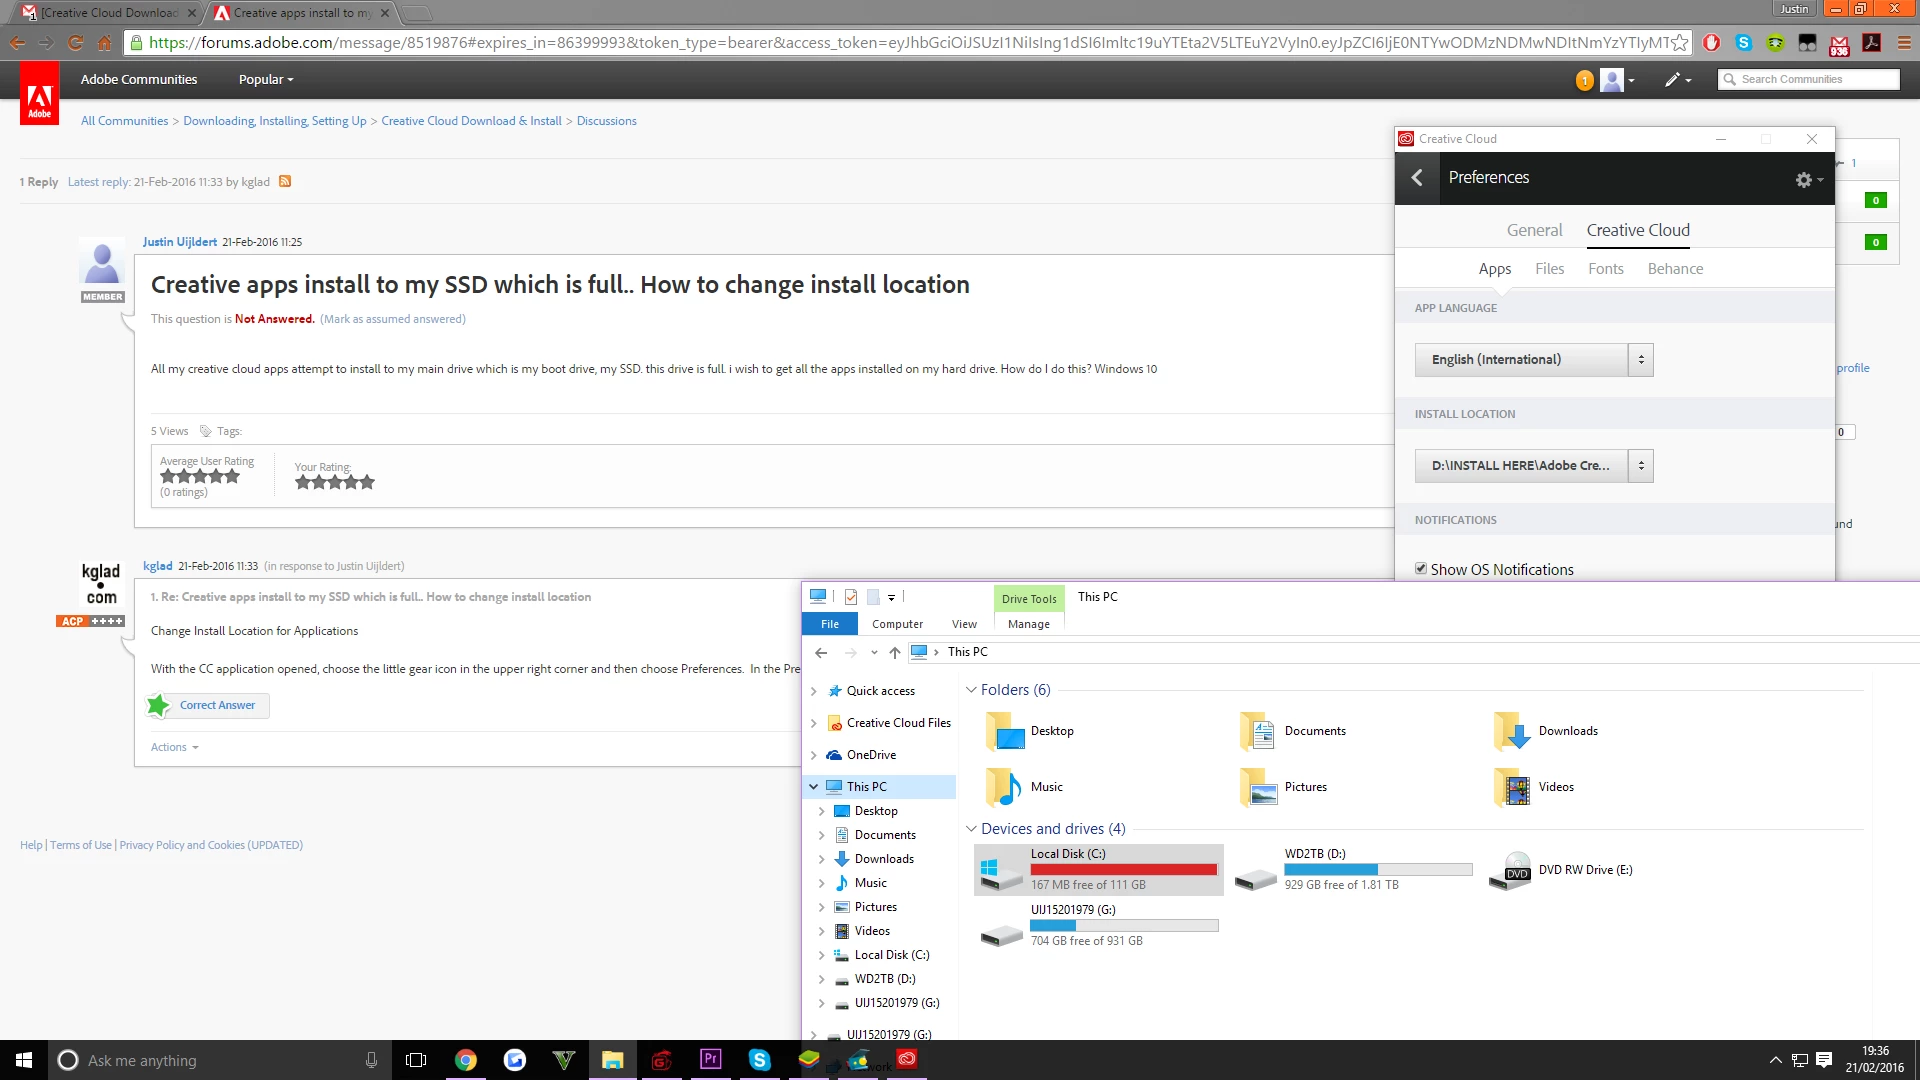This screenshot has width=1920, height=1080.
Task: Click the pencil create icon in Adobe header
Action: tap(1672, 80)
